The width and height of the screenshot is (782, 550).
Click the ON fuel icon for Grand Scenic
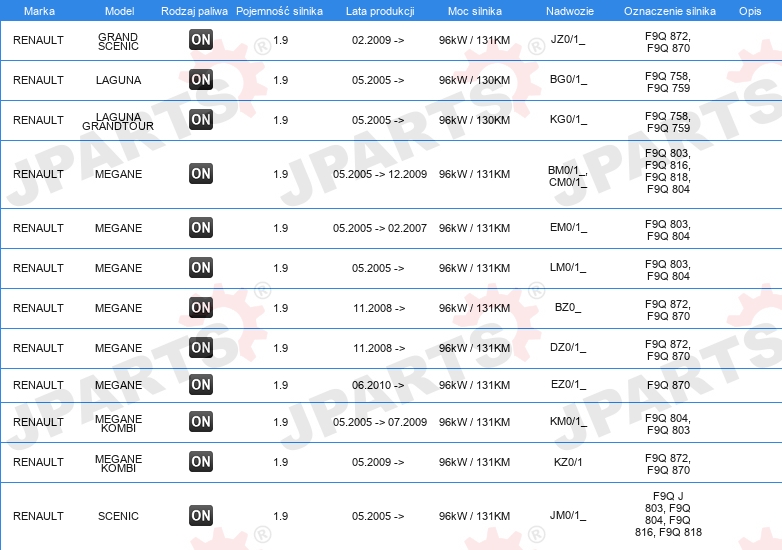click(x=201, y=40)
